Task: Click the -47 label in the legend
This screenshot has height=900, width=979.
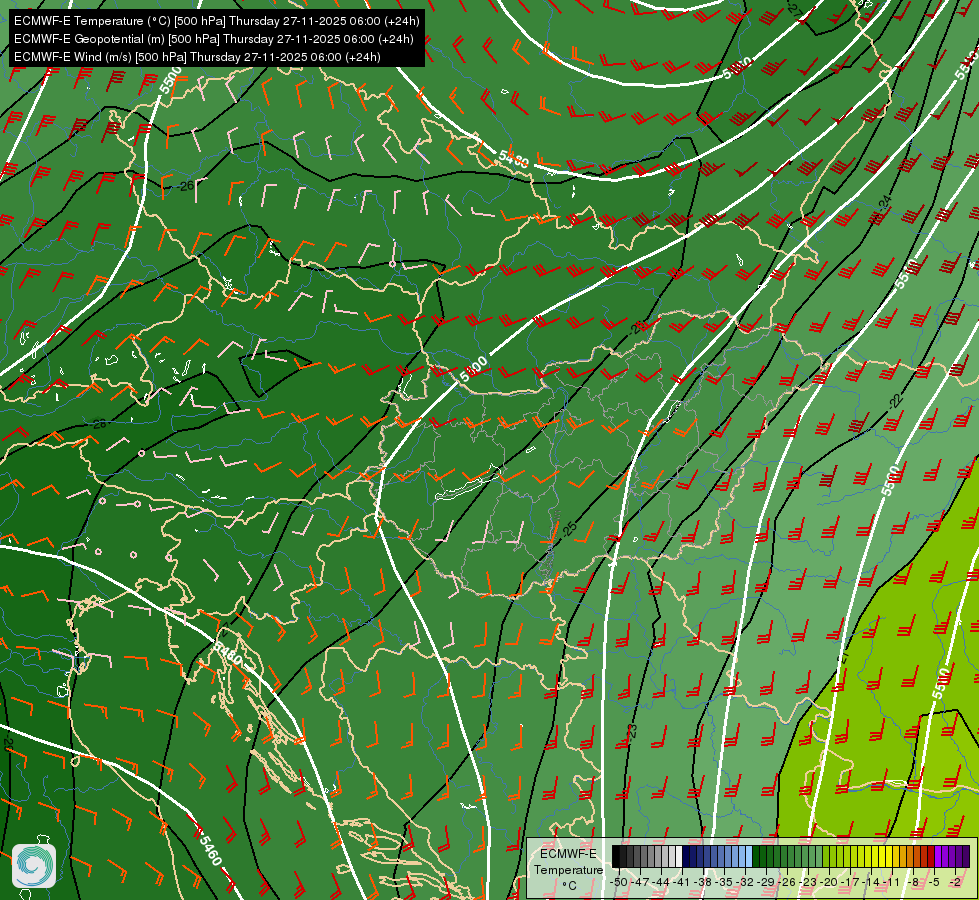Action: [x=641, y=883]
